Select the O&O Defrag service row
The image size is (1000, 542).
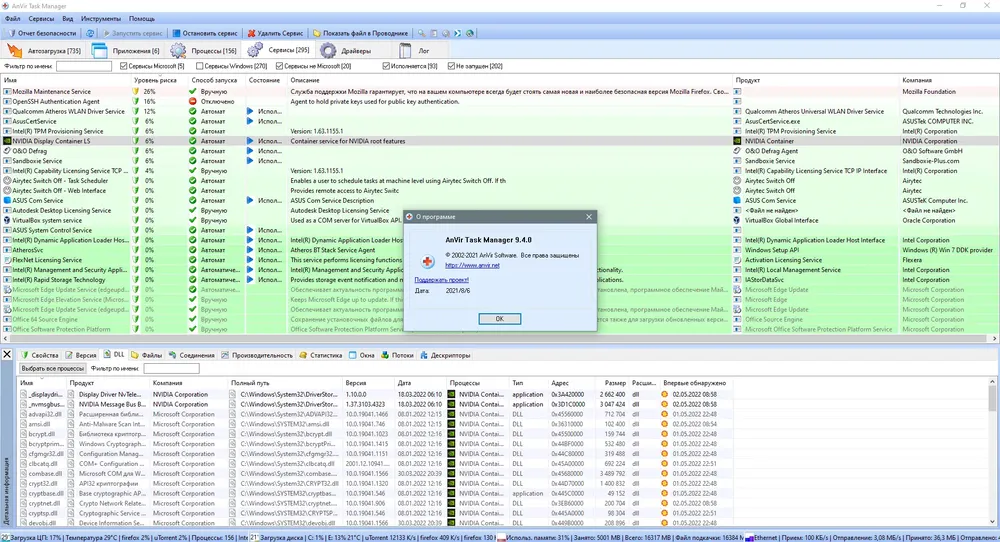(500, 151)
